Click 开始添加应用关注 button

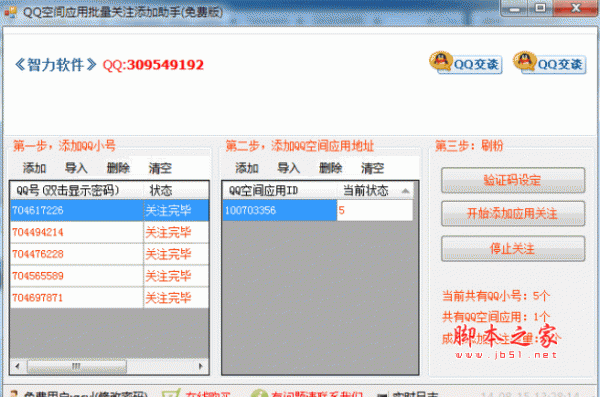click(513, 214)
